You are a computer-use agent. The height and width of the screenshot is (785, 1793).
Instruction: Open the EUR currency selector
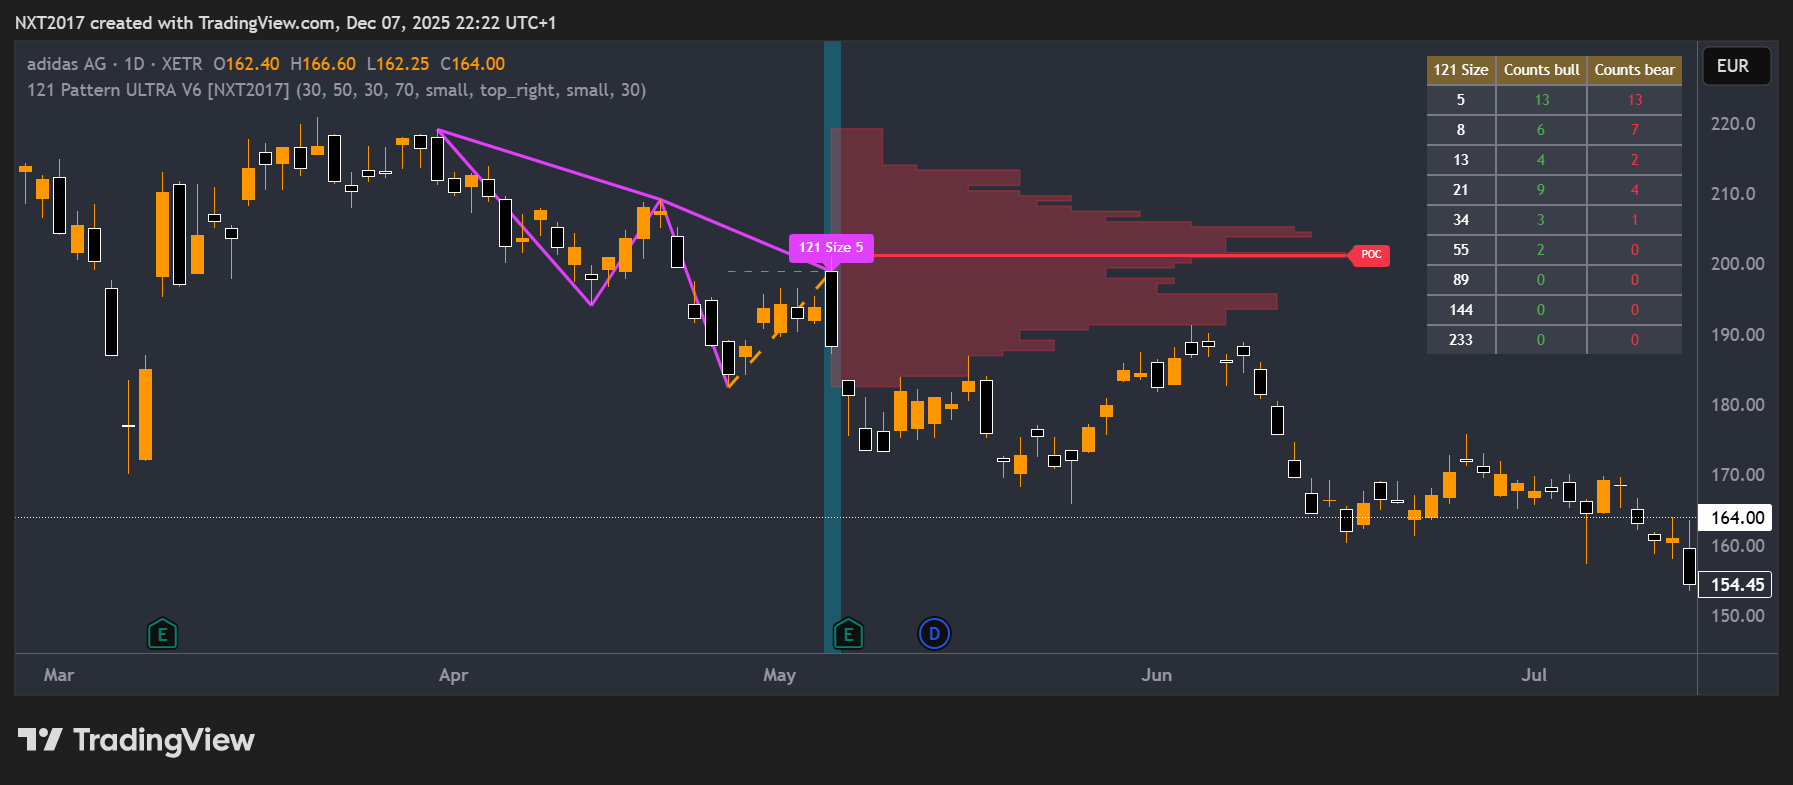tap(1733, 66)
